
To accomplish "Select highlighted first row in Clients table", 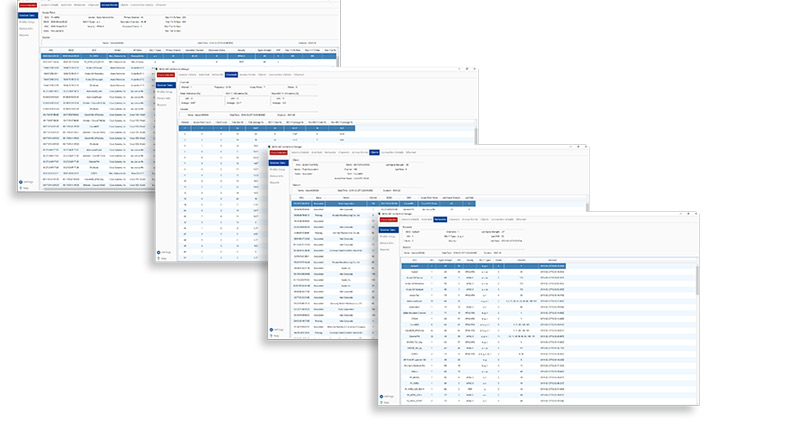I will pos(383,204).
